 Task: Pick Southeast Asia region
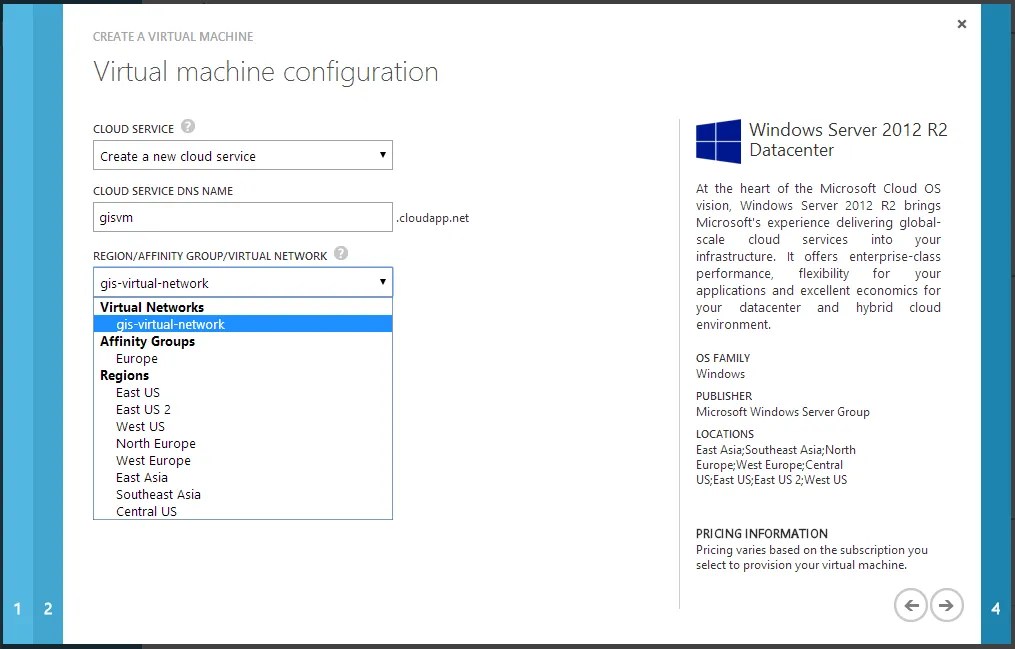click(243, 494)
